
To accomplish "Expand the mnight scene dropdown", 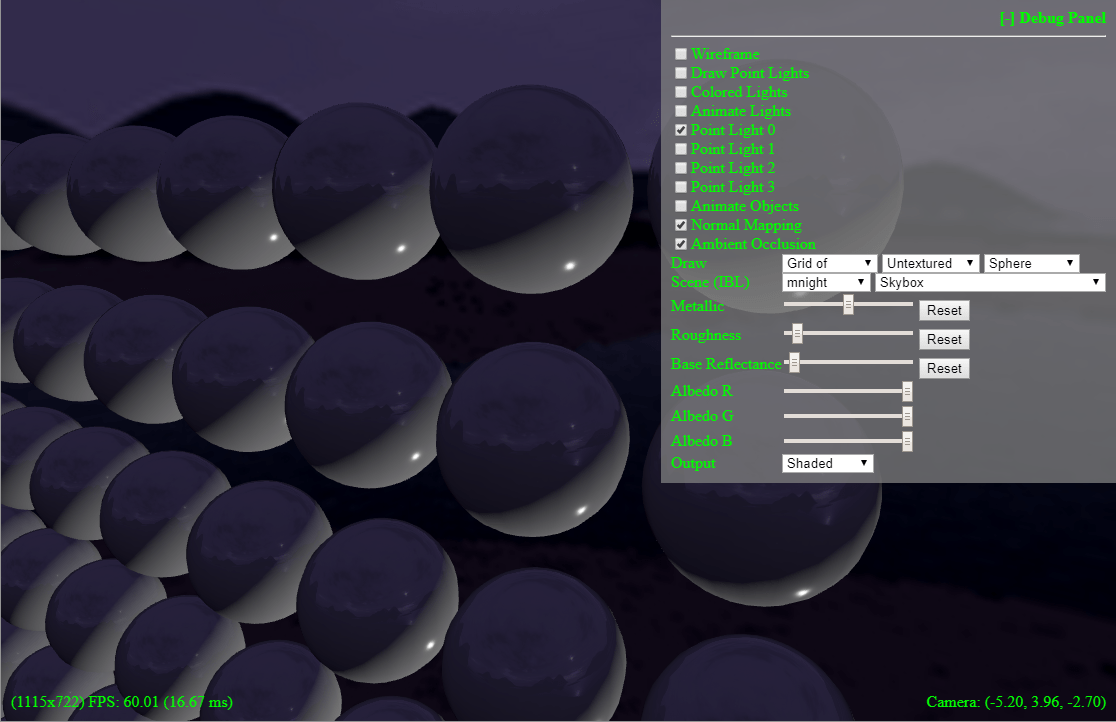I will click(826, 283).
